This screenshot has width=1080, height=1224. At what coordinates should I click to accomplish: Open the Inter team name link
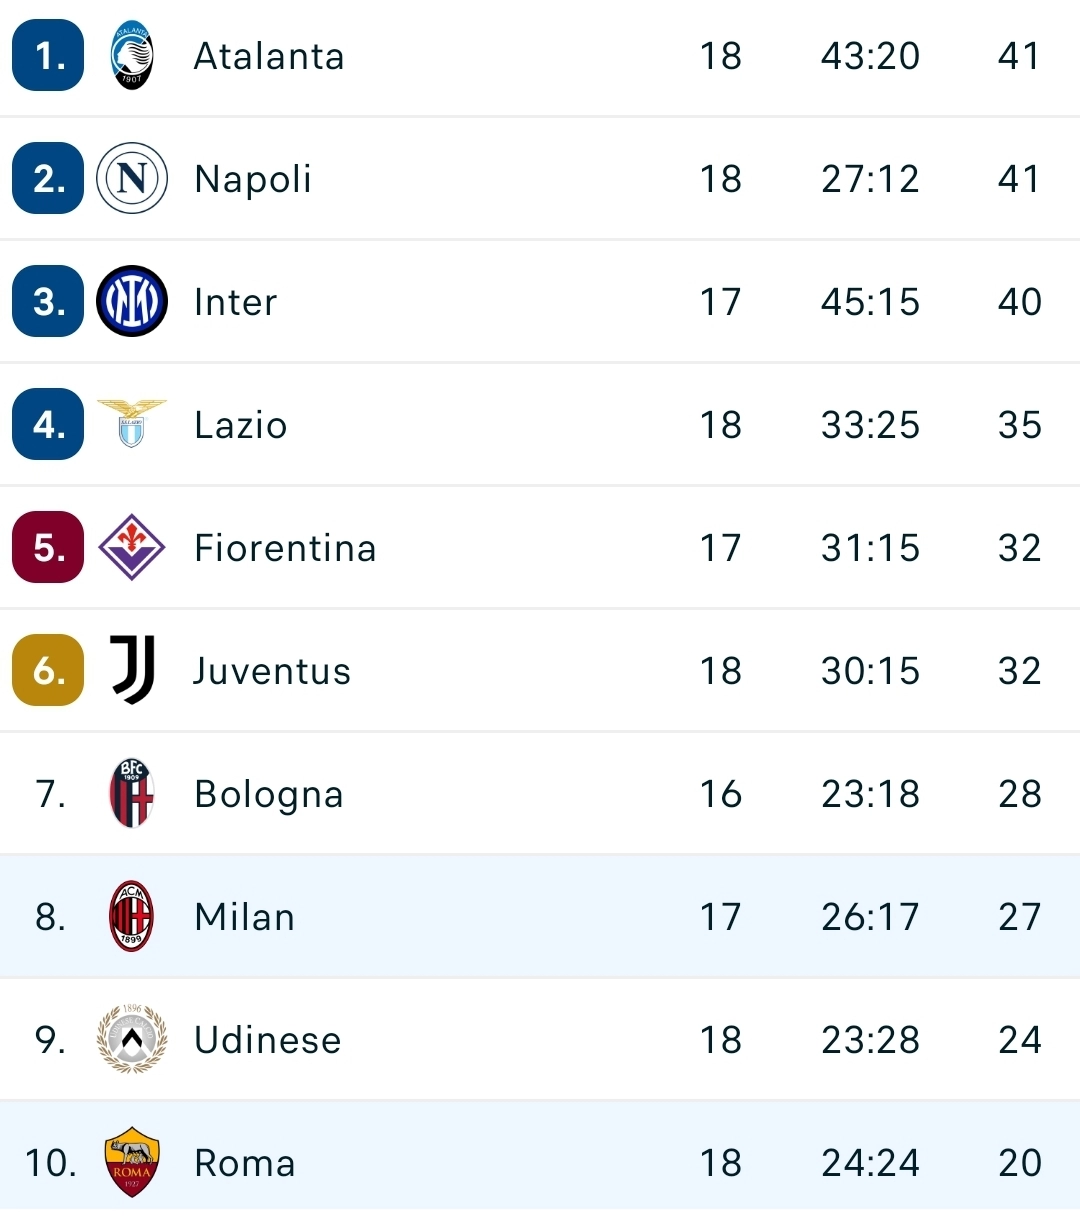(x=235, y=302)
